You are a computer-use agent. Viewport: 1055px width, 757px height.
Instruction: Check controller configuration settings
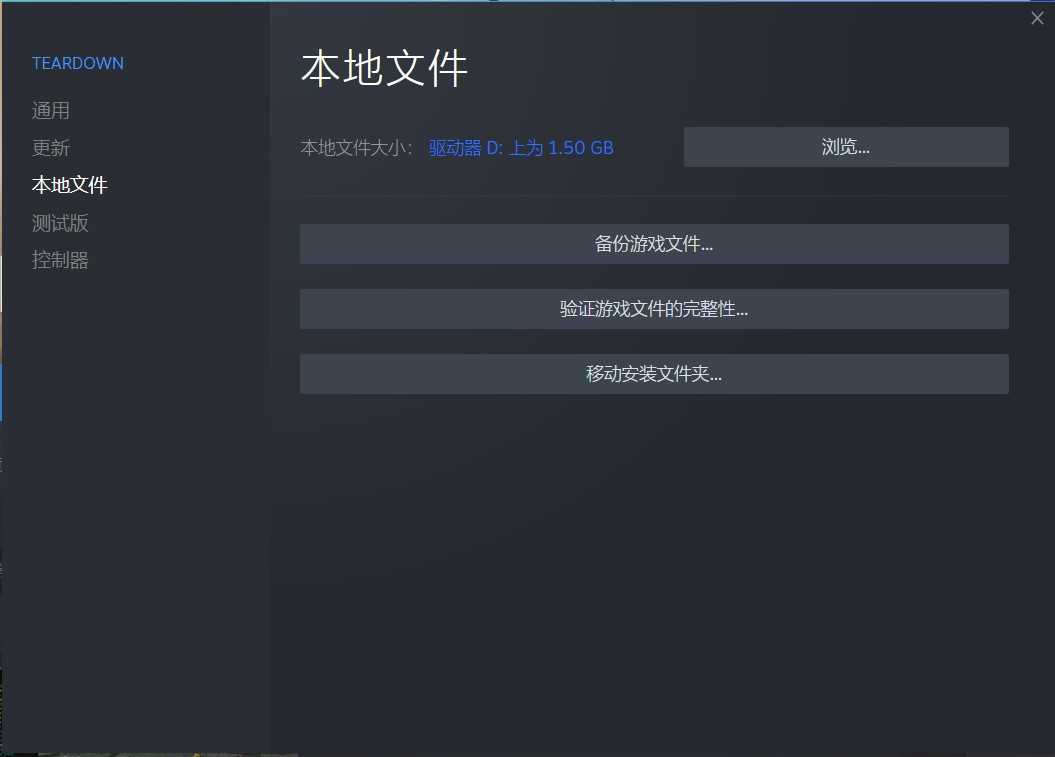click(x=60, y=259)
